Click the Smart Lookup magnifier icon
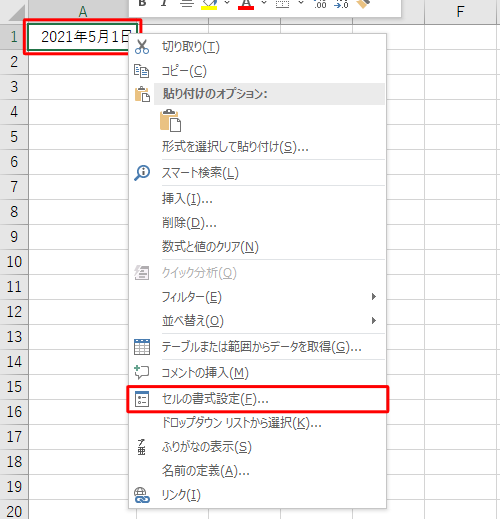The height and width of the screenshot is (519, 500). tap(142, 173)
